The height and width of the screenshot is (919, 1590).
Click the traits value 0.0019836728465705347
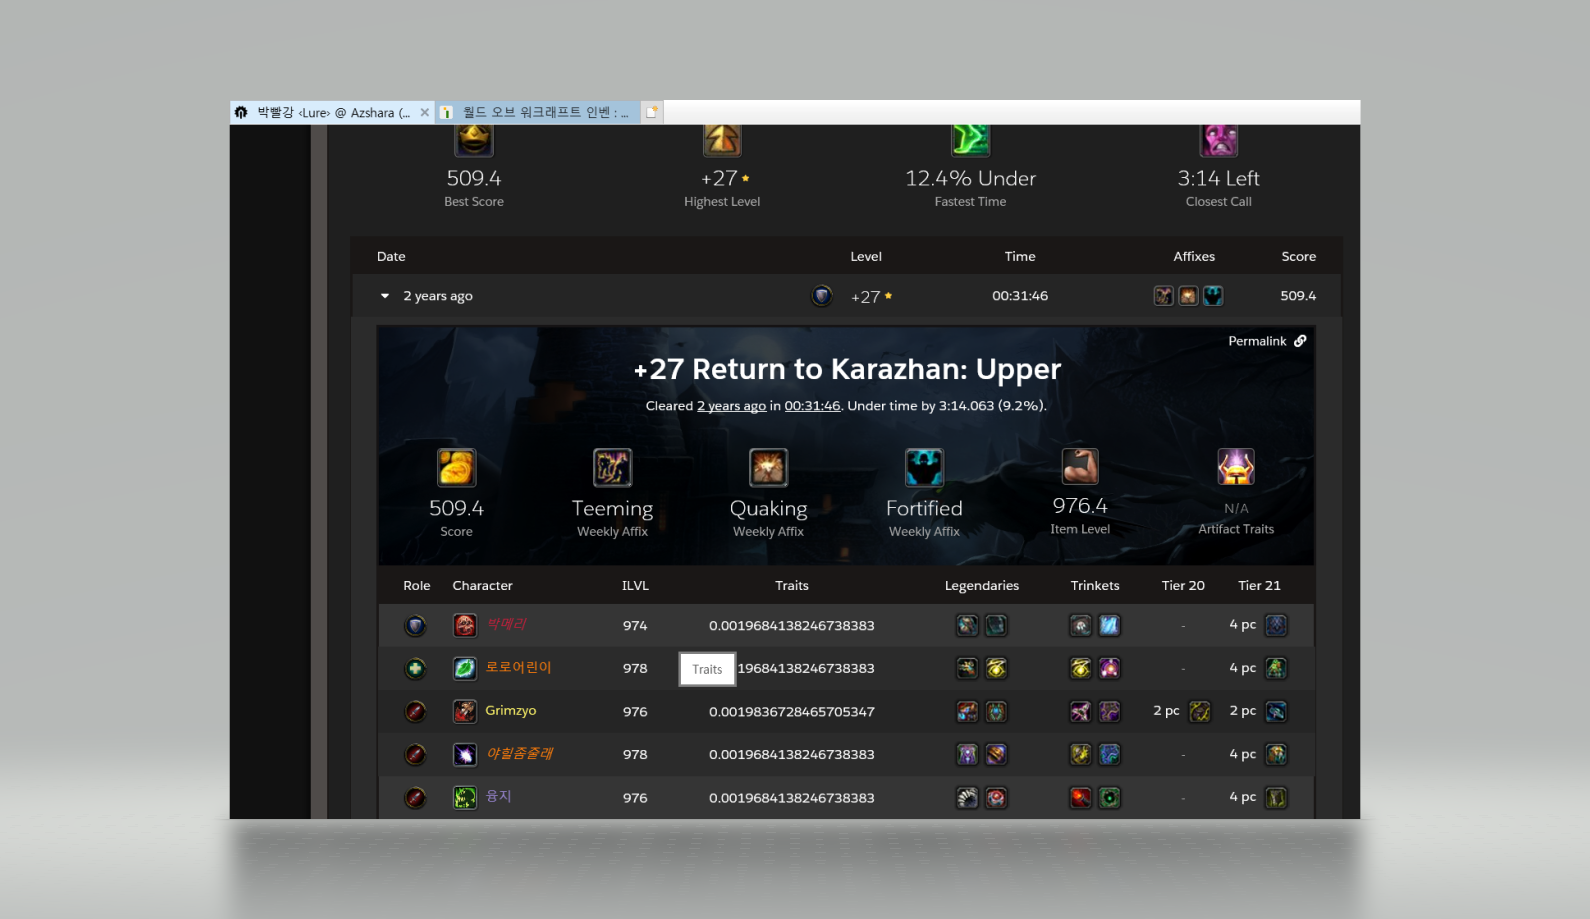792,712
